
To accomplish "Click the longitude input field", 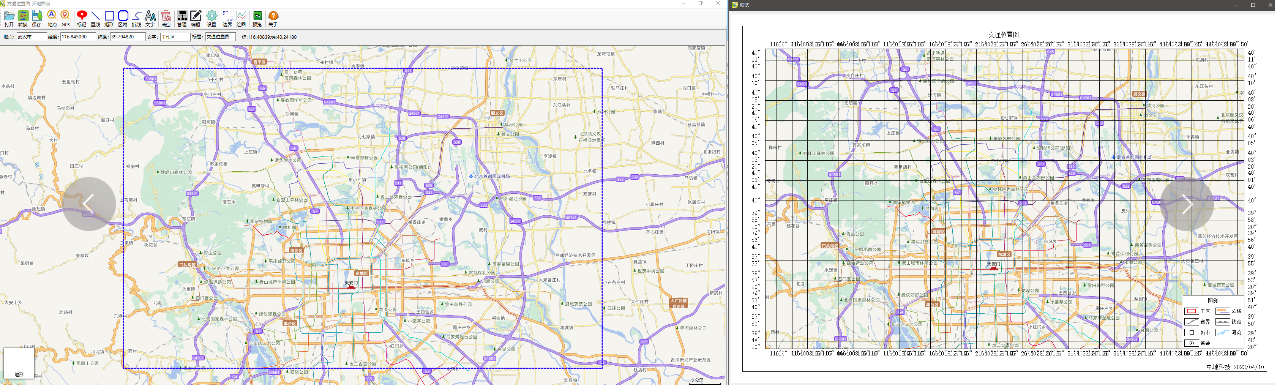I will point(78,37).
